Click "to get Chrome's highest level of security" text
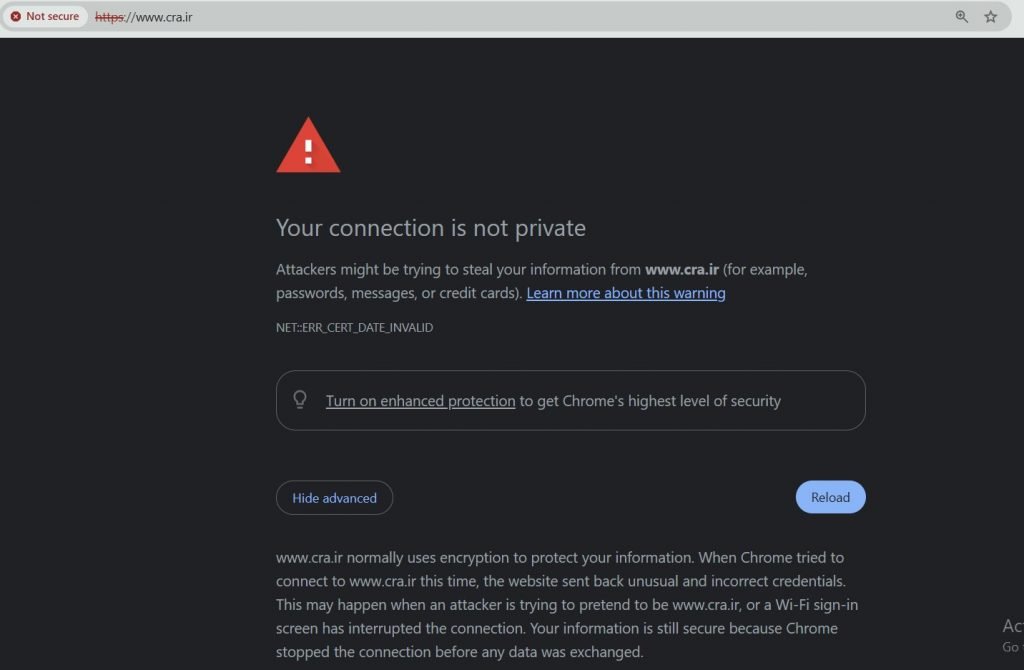This screenshot has height=670, width=1024. click(650, 401)
